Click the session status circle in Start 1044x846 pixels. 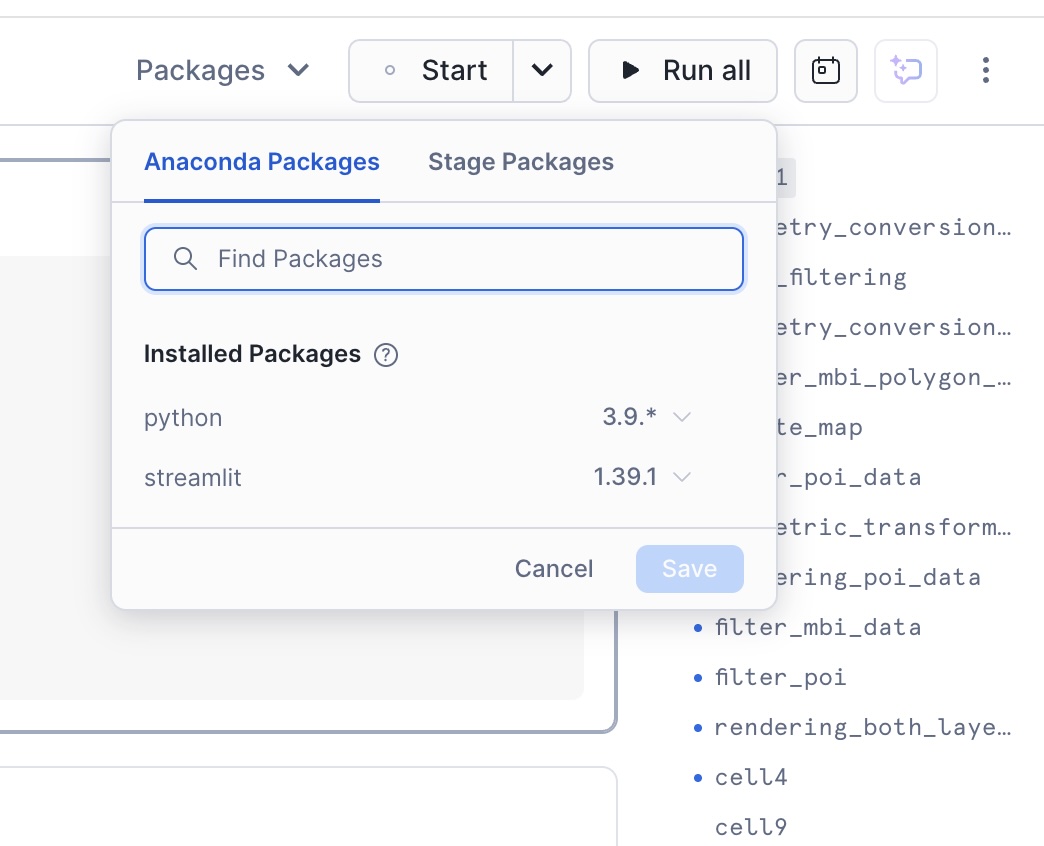390,71
